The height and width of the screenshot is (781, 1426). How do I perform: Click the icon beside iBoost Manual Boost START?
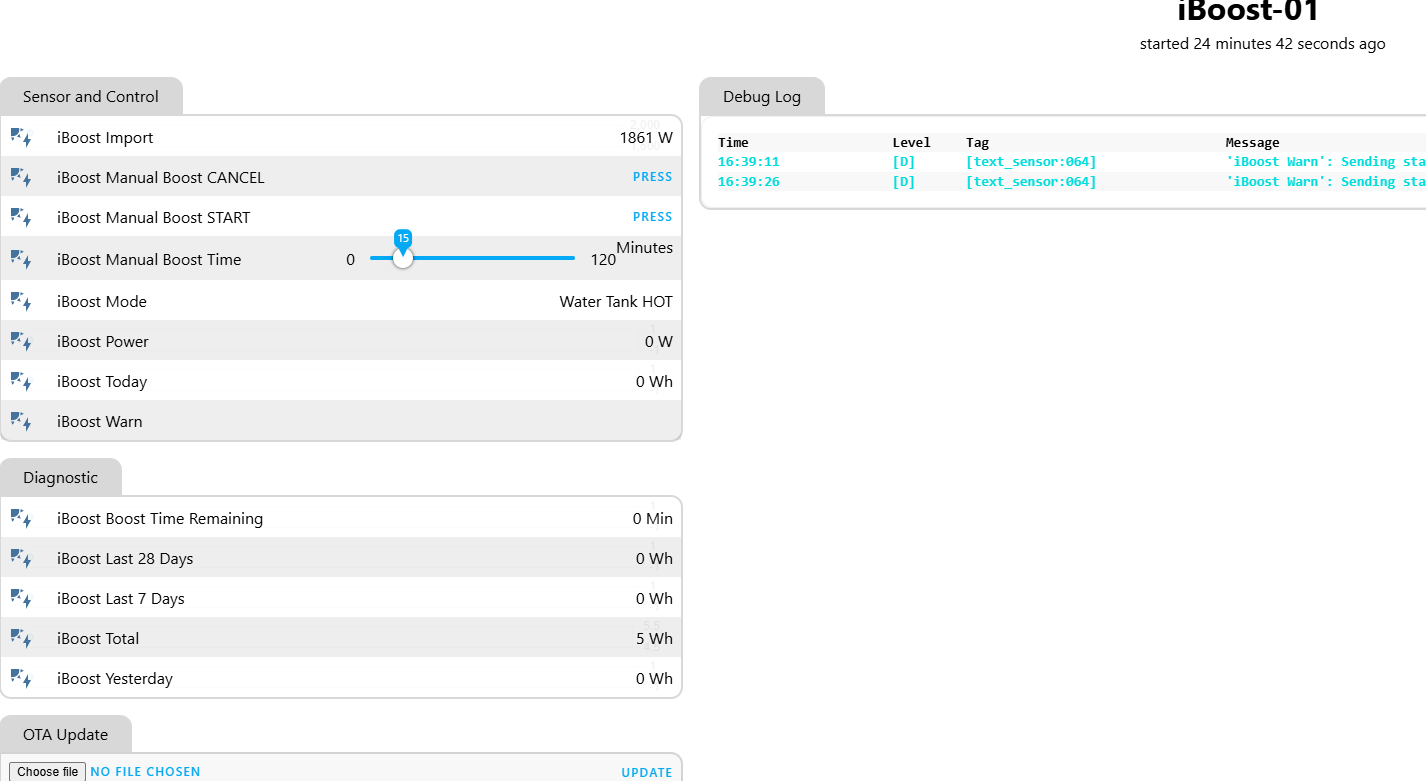(21, 217)
